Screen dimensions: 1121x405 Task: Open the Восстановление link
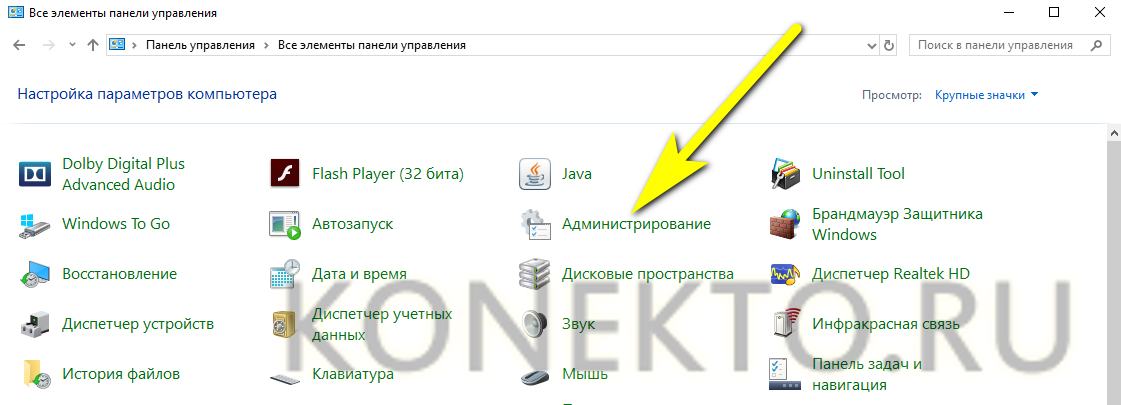click(119, 274)
